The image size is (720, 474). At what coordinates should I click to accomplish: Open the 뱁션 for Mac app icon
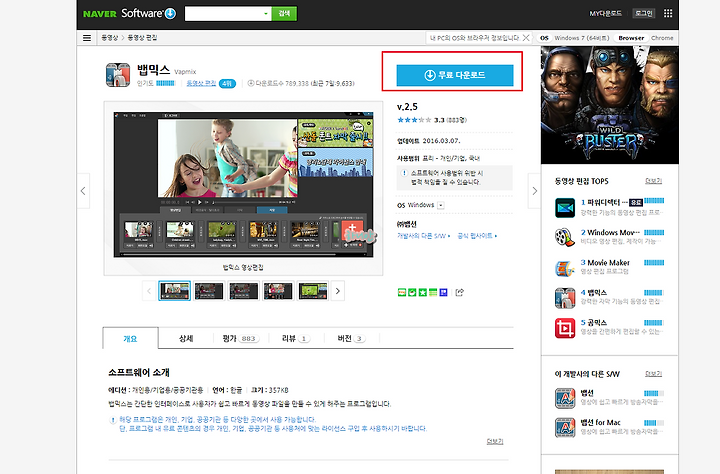pos(565,428)
